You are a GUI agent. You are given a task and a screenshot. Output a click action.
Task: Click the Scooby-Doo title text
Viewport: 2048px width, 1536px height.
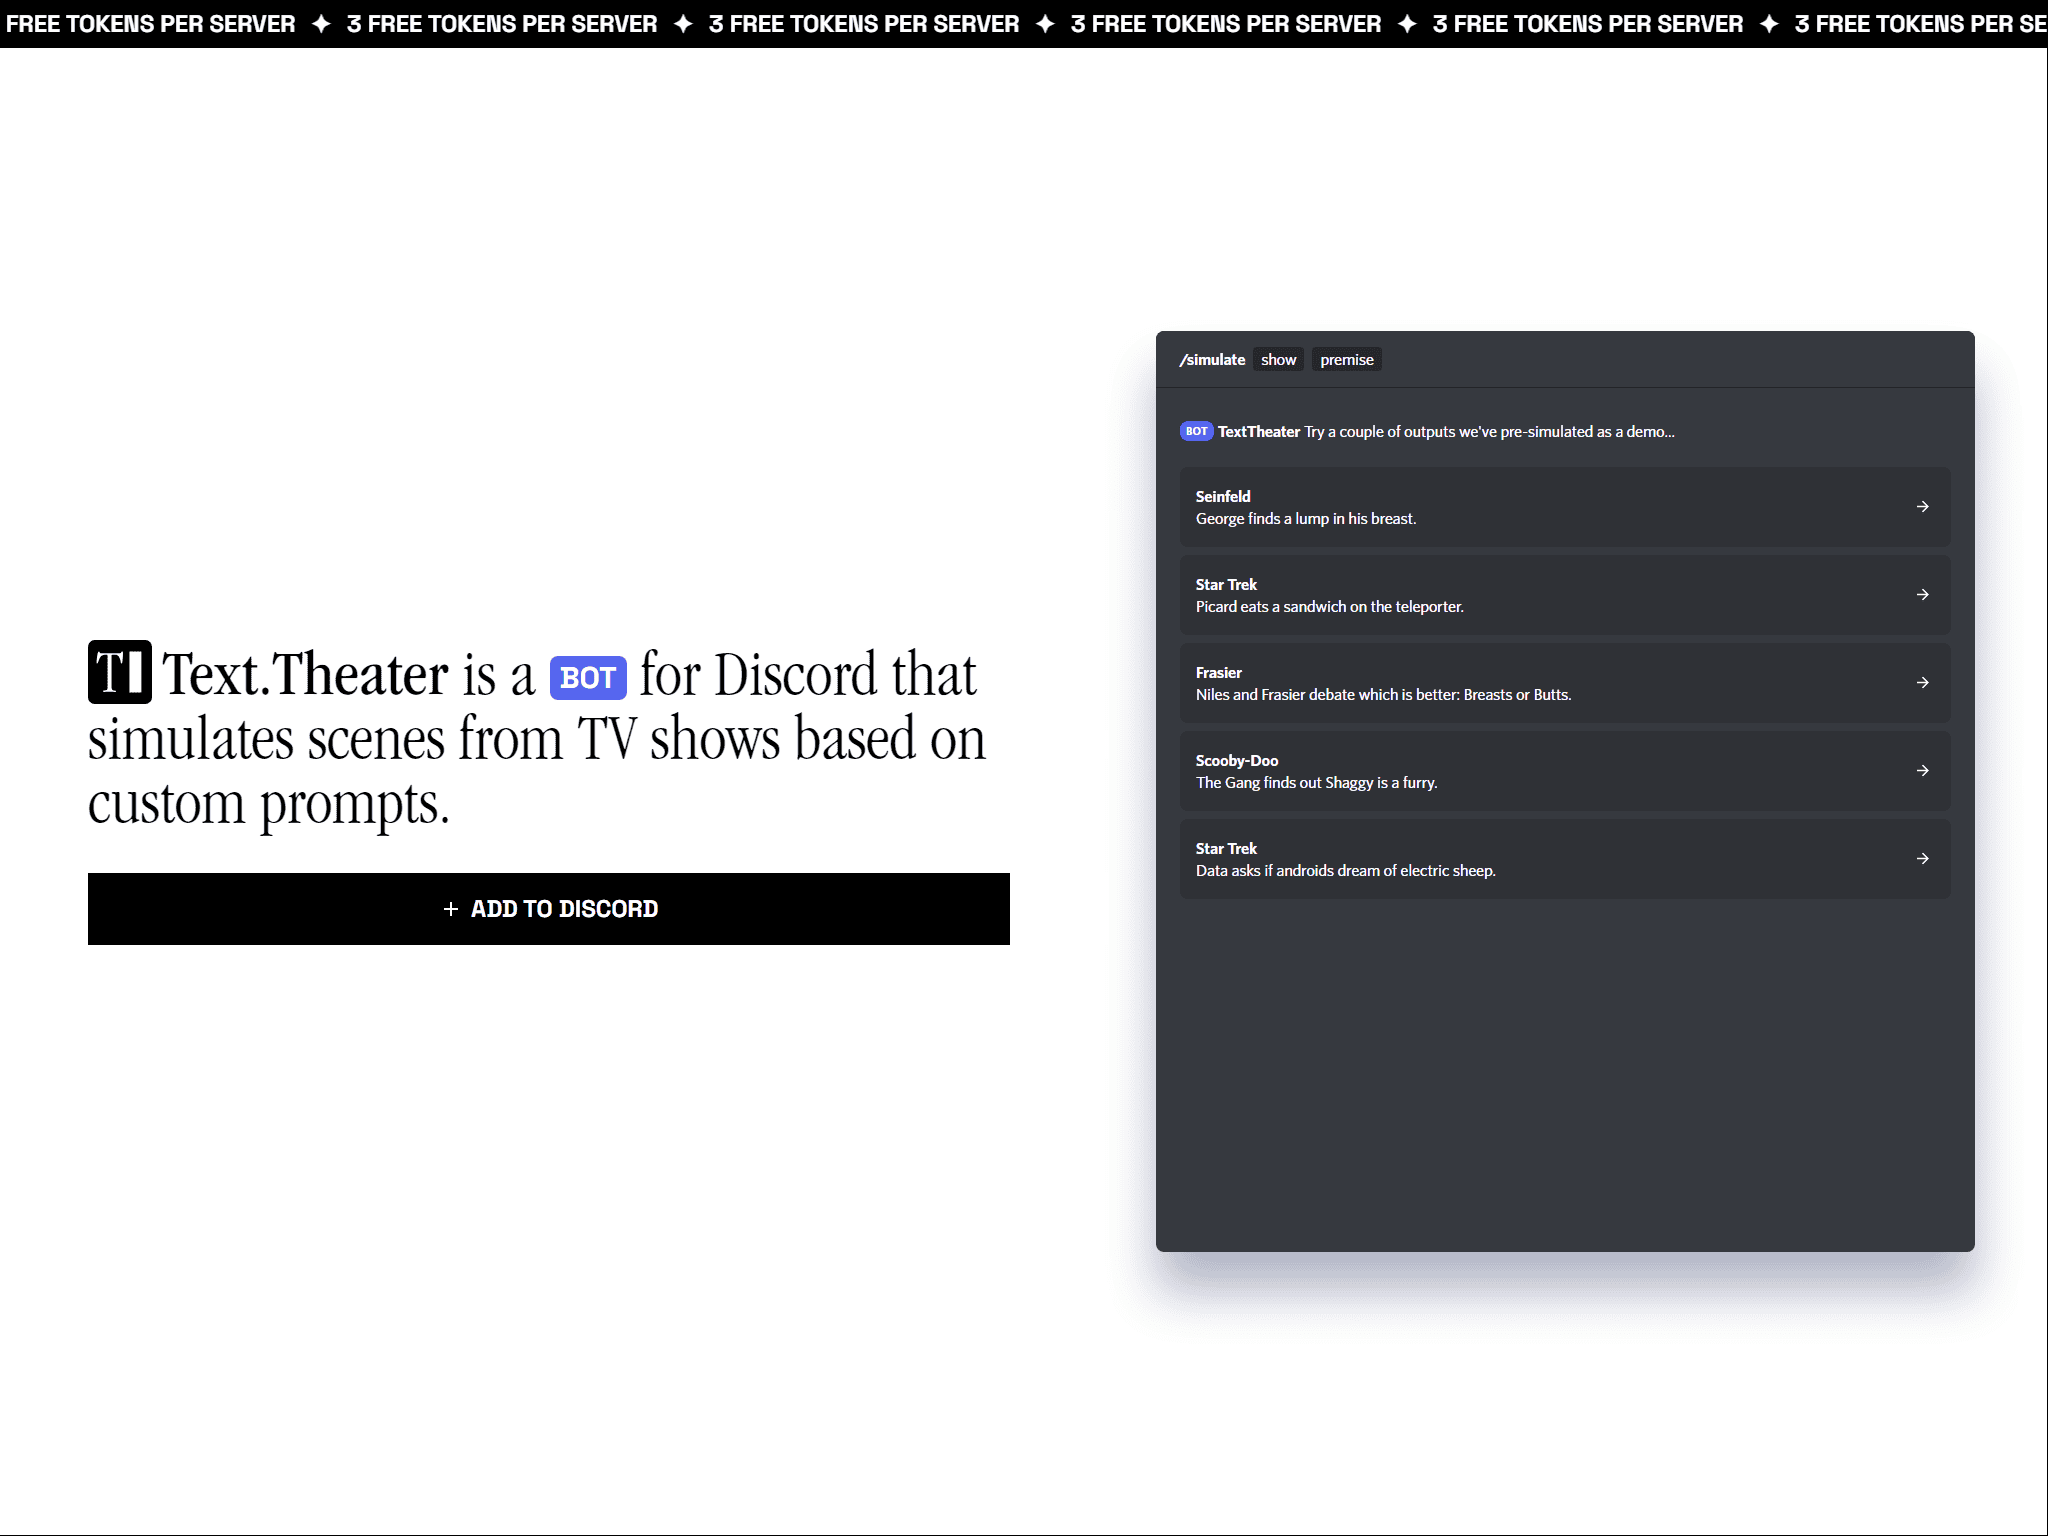coord(1237,760)
